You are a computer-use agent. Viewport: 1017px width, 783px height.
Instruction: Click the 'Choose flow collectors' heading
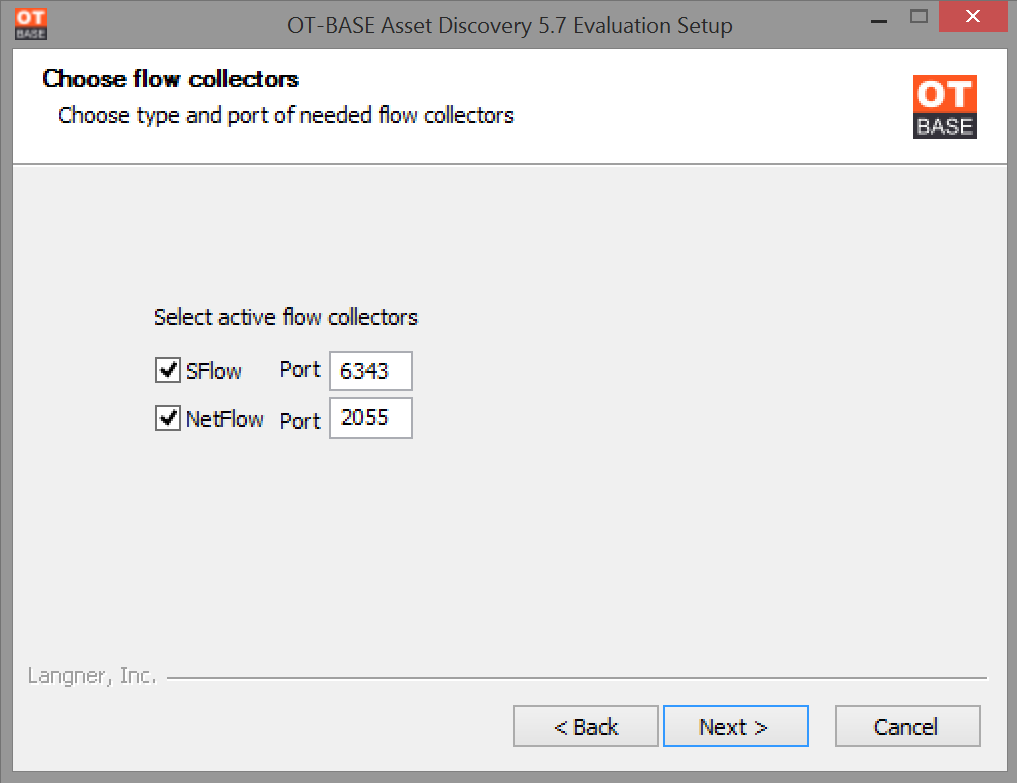pyautogui.click(x=171, y=79)
